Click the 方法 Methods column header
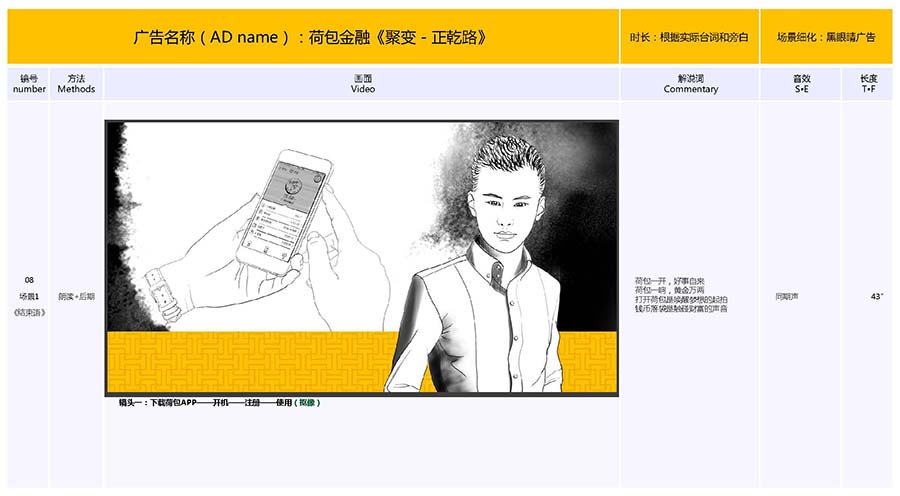Viewport: 900px width, 496px height. (x=76, y=83)
